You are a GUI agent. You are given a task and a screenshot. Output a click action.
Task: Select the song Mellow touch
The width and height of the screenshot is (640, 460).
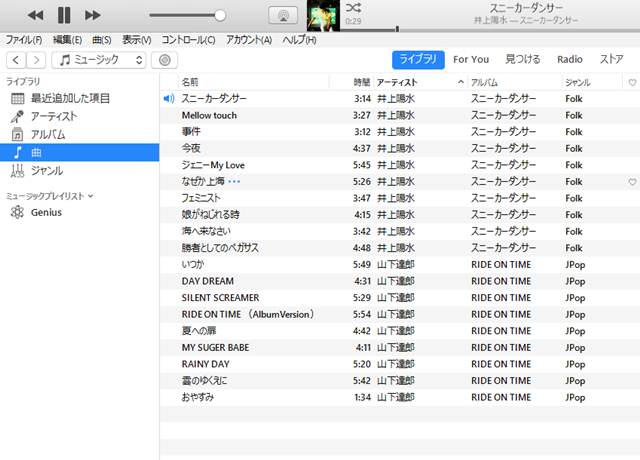point(209,116)
